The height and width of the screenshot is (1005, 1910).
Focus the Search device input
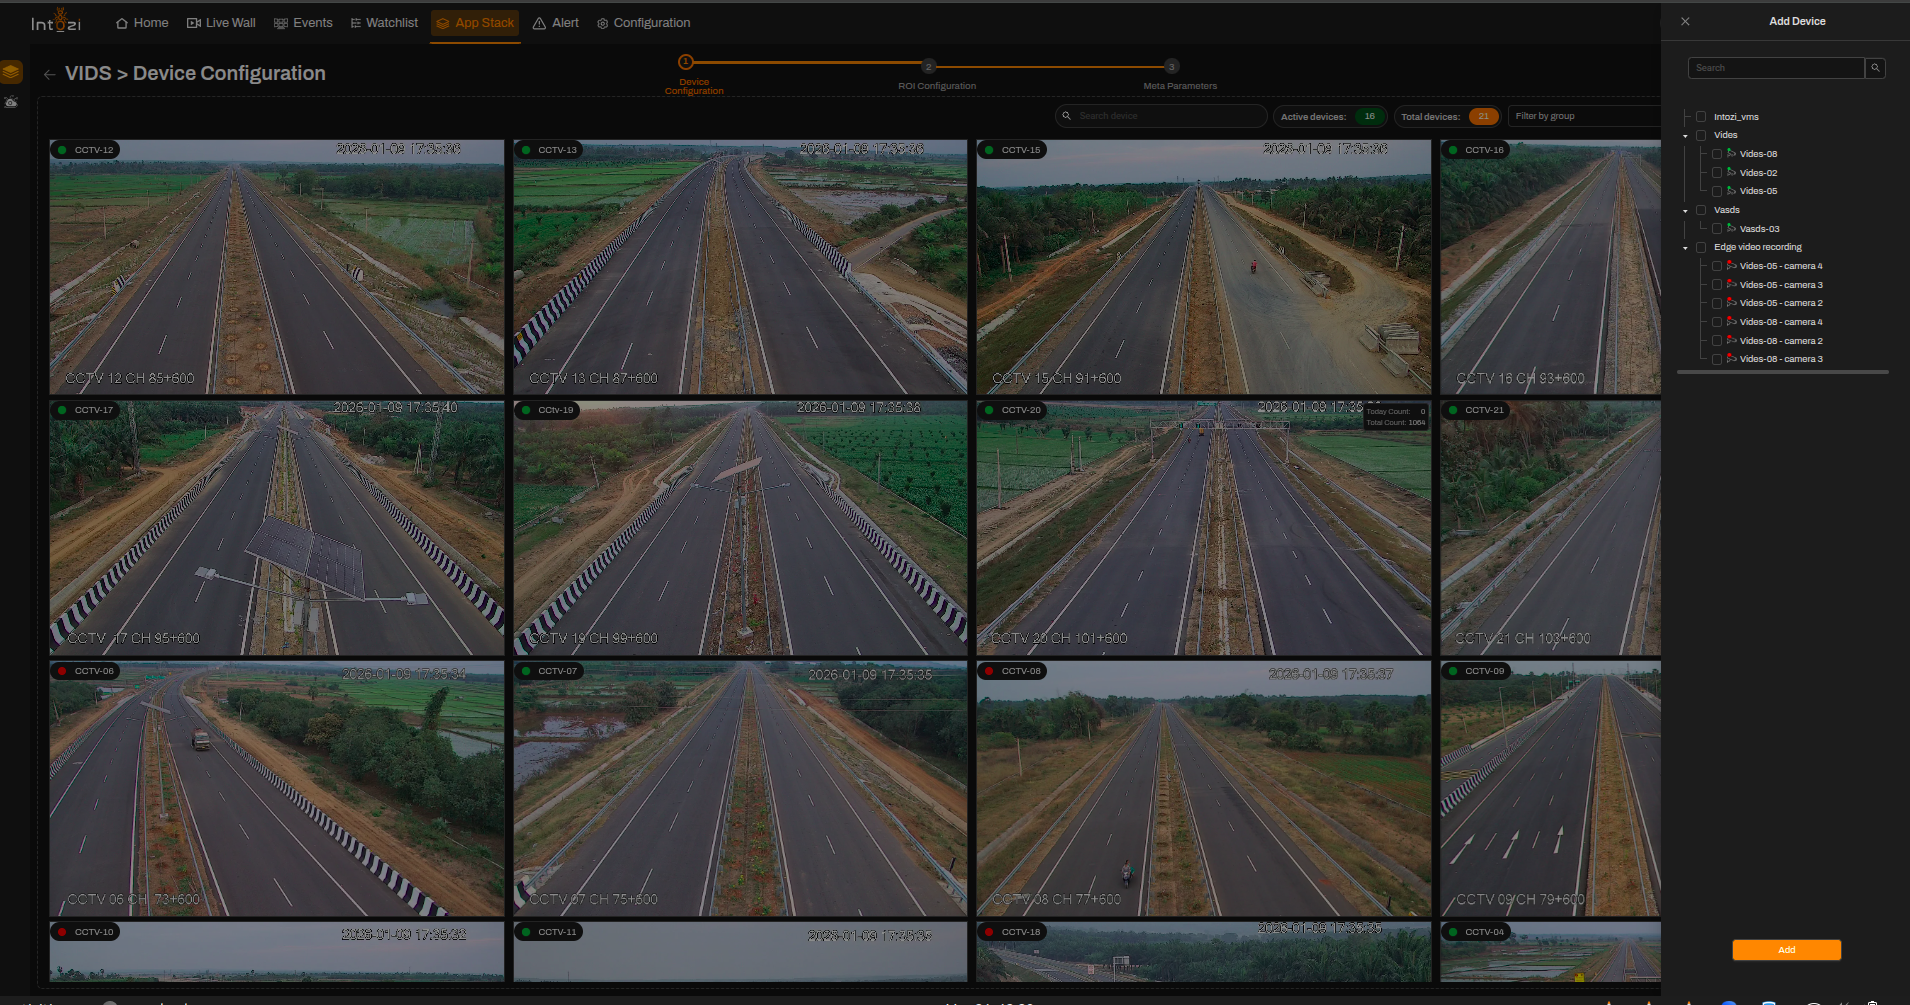coord(1161,116)
